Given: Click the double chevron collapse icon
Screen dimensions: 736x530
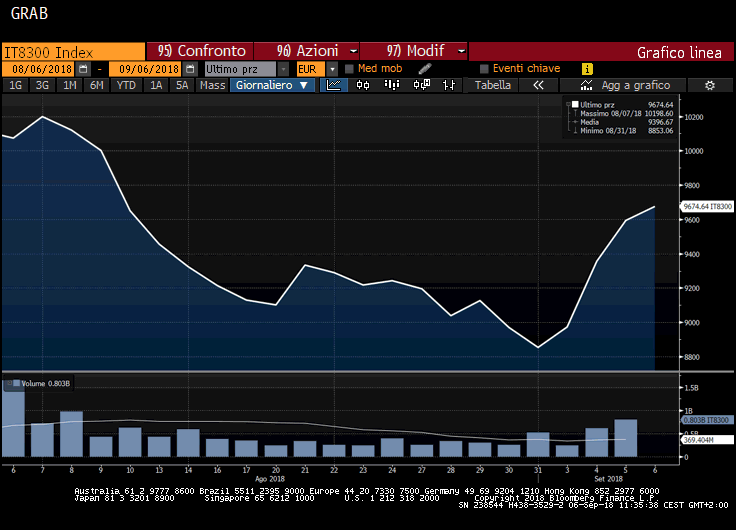Looking at the screenshot, I should [538, 86].
